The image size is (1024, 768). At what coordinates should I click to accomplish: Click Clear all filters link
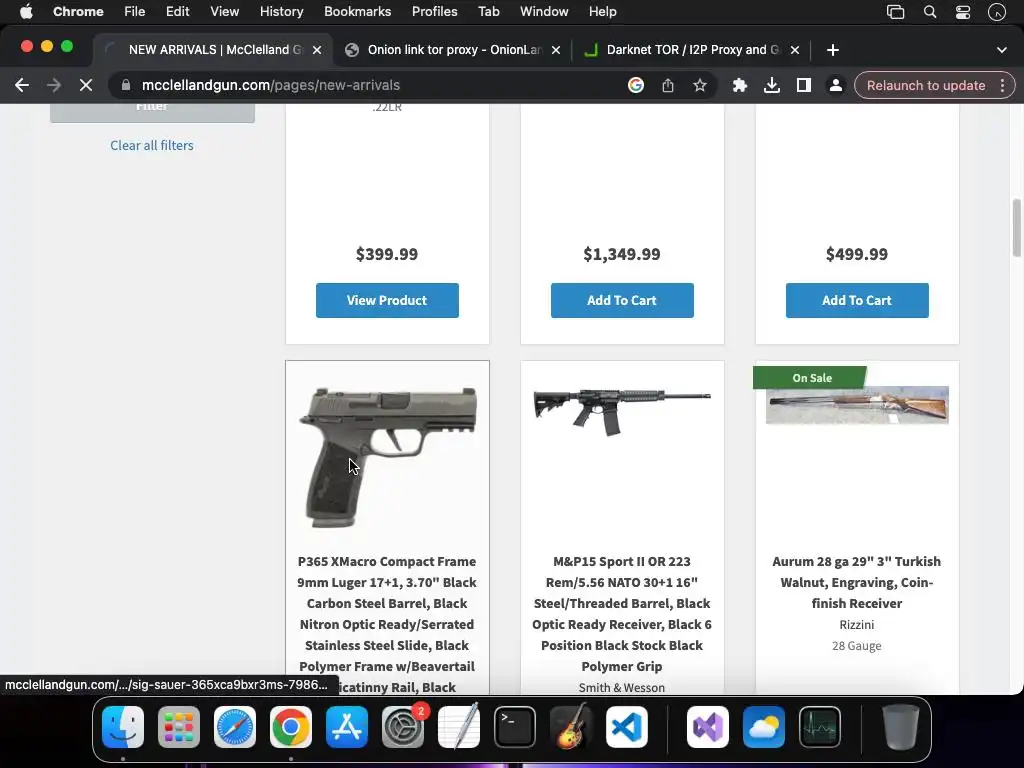[x=152, y=146]
